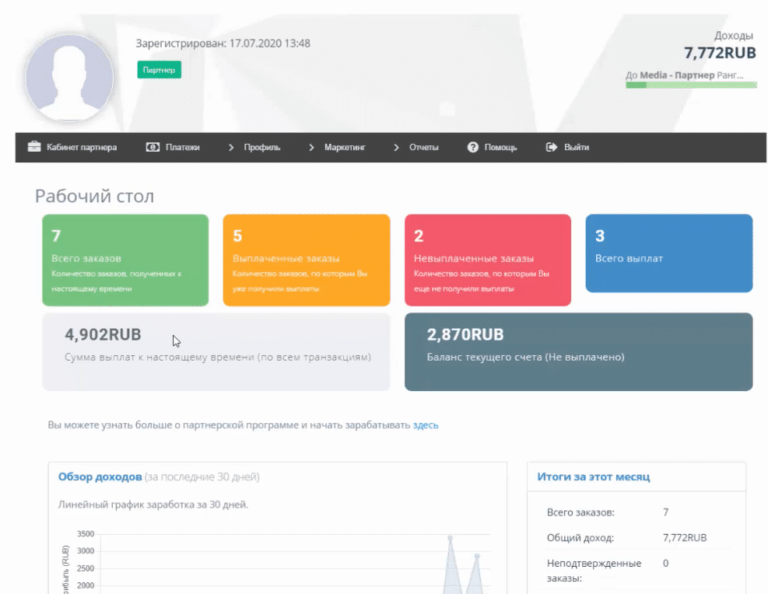Select the red Невыплаченные заказы card
The image size is (768, 594).
coord(487,260)
